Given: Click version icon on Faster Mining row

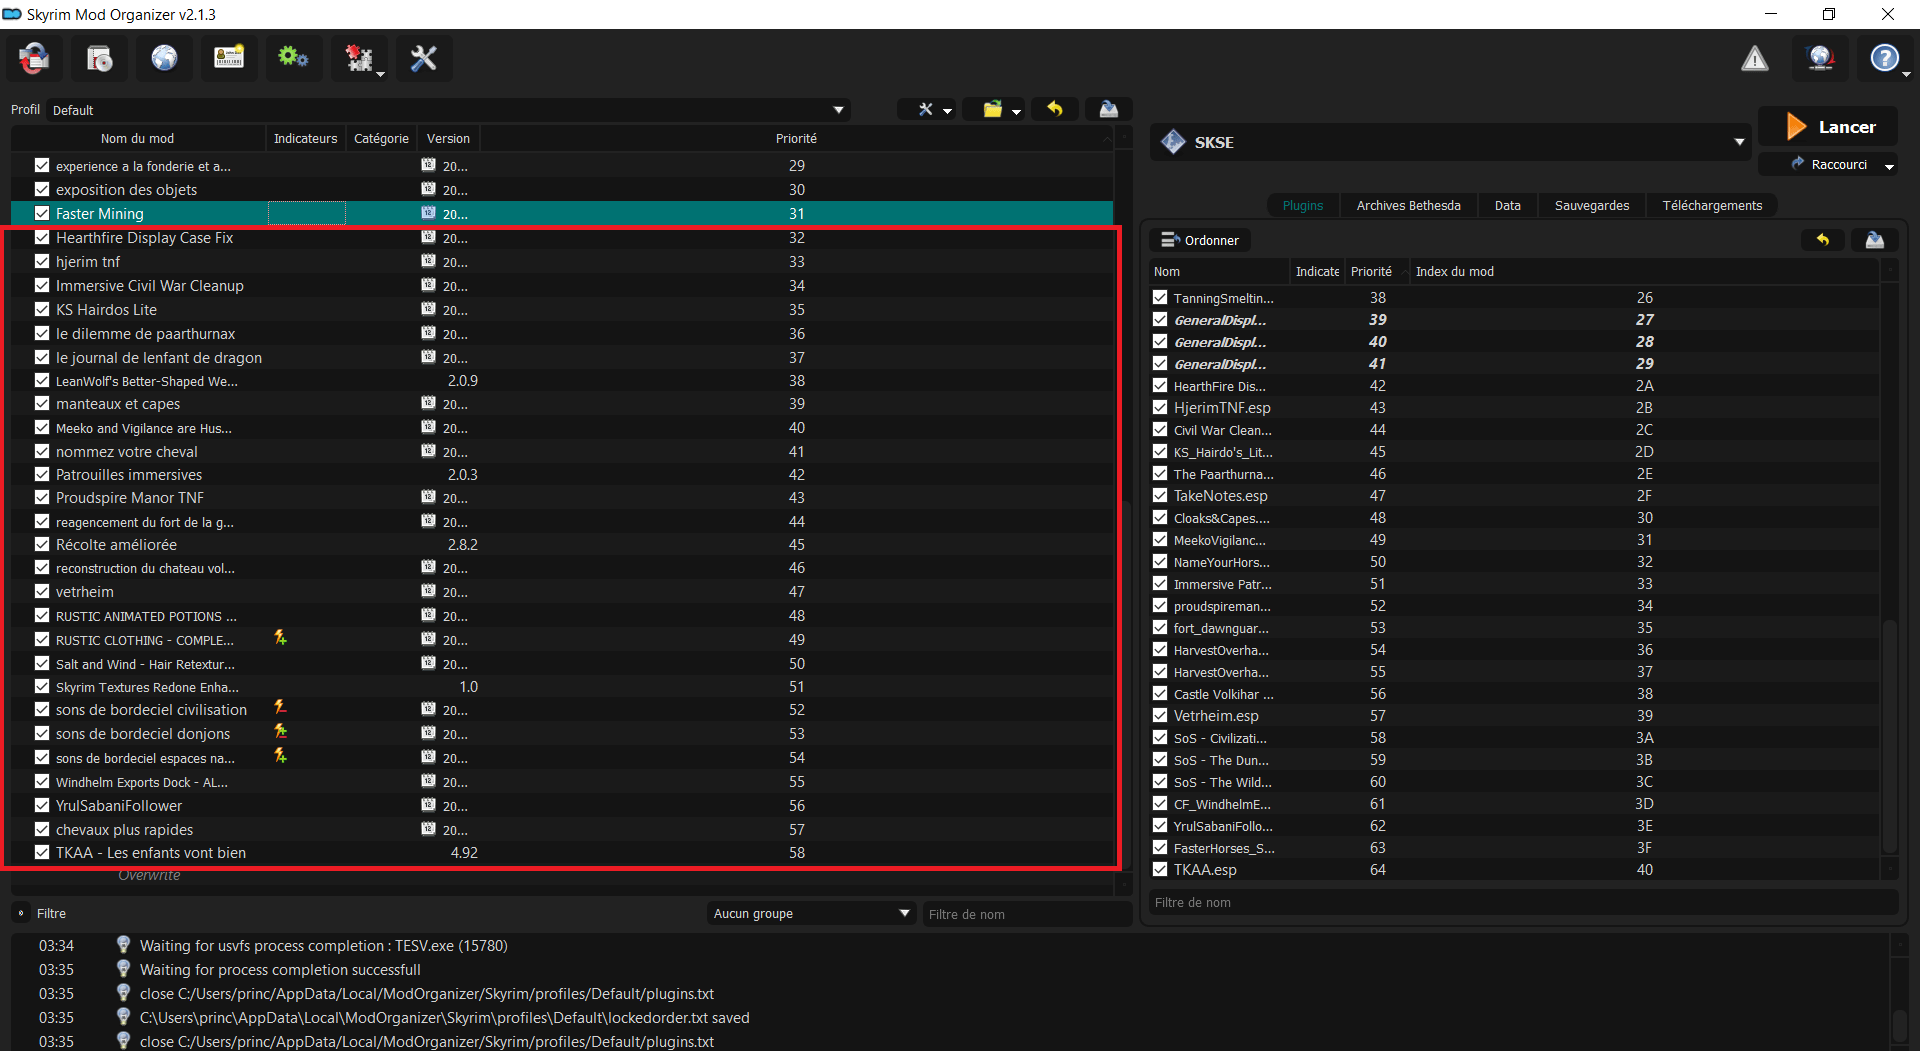Looking at the screenshot, I should point(428,213).
